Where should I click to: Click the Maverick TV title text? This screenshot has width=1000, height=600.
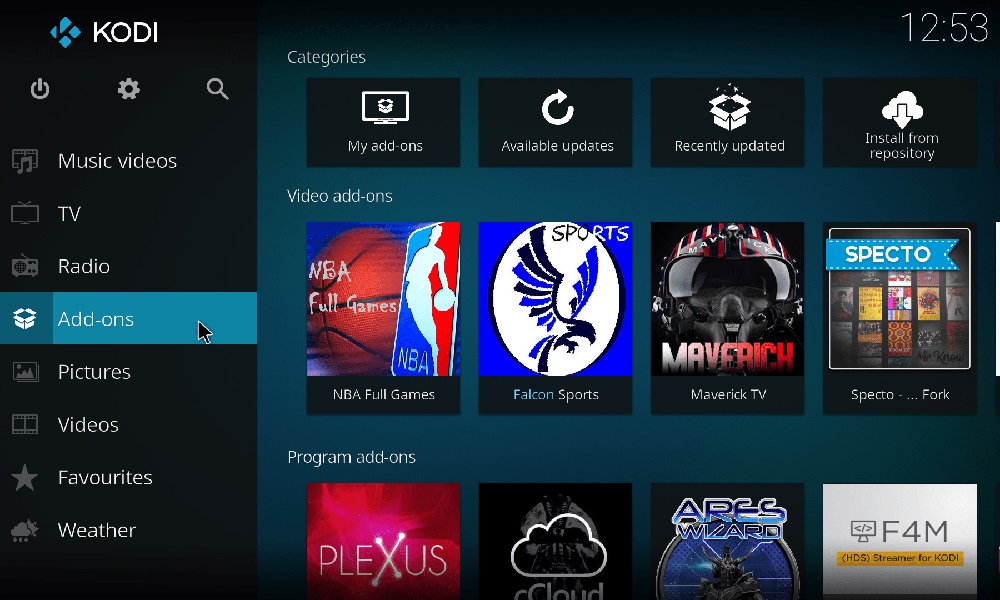[728, 395]
